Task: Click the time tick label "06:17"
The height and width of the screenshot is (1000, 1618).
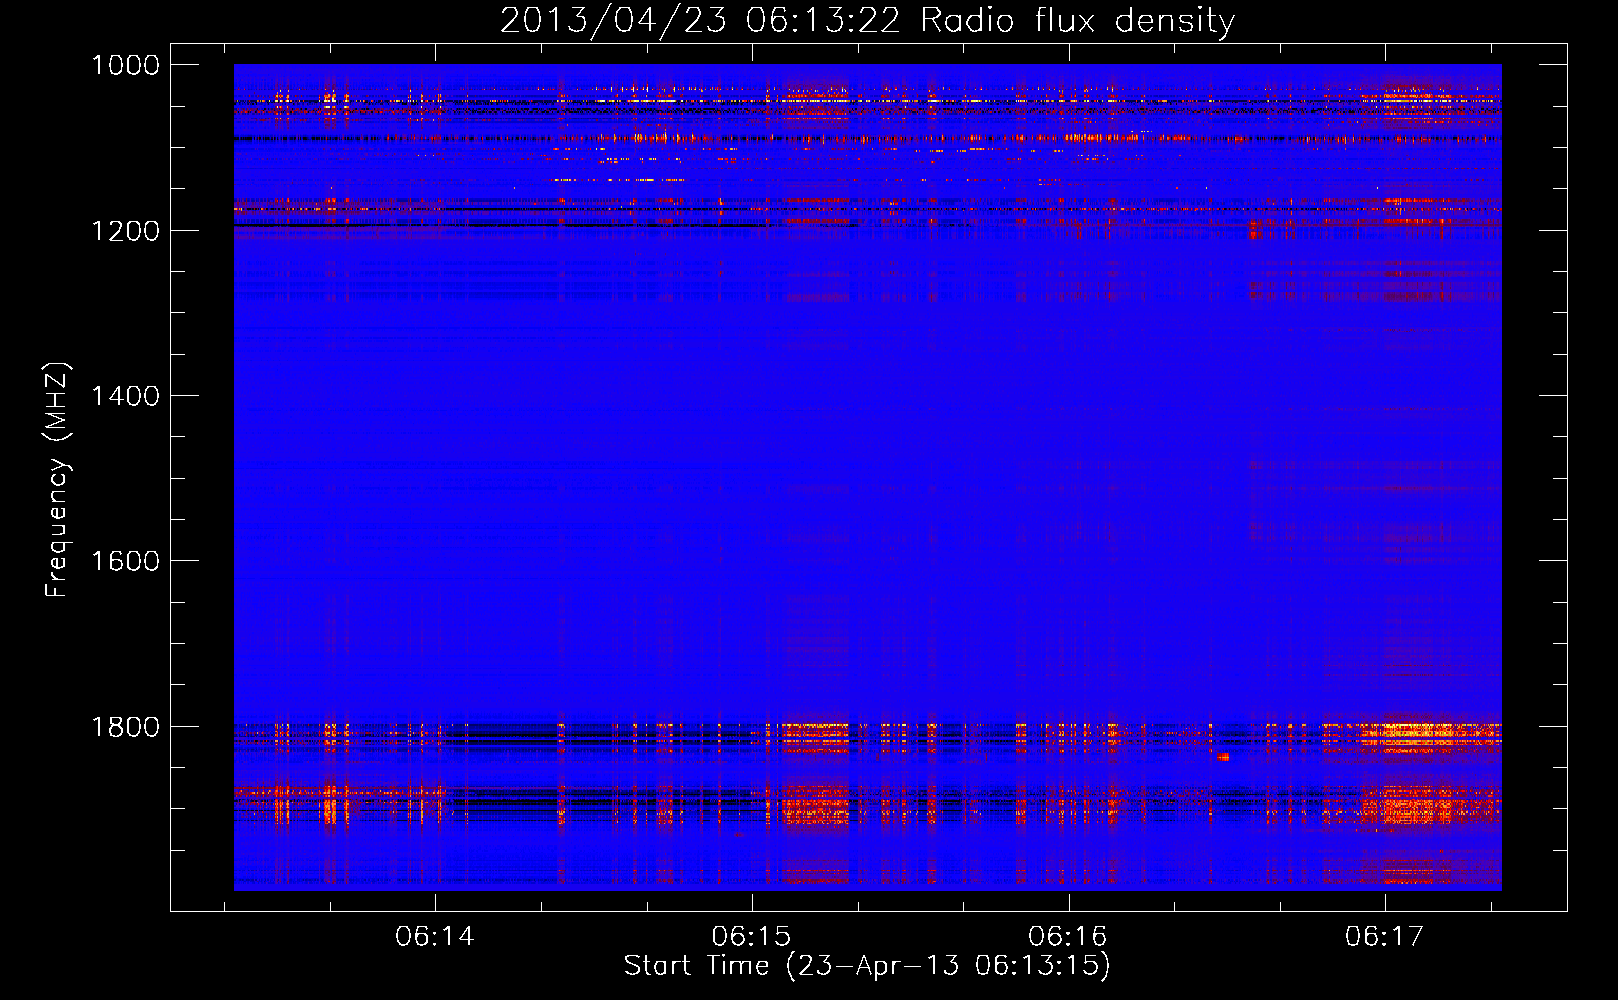Action: [1384, 937]
